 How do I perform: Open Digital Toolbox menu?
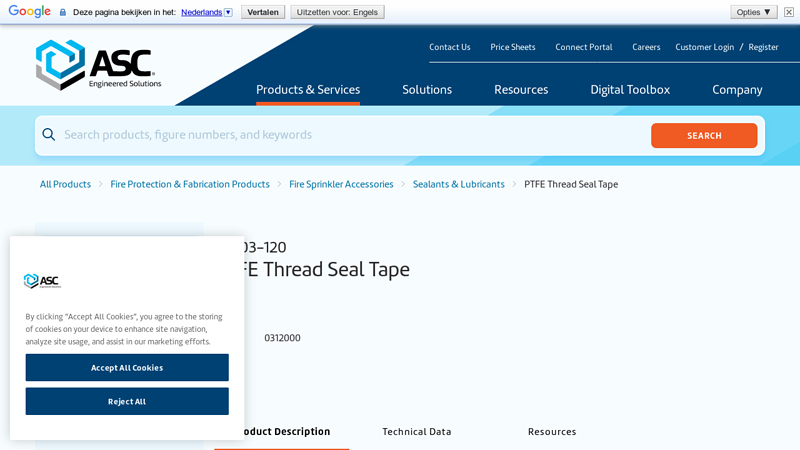click(x=630, y=90)
